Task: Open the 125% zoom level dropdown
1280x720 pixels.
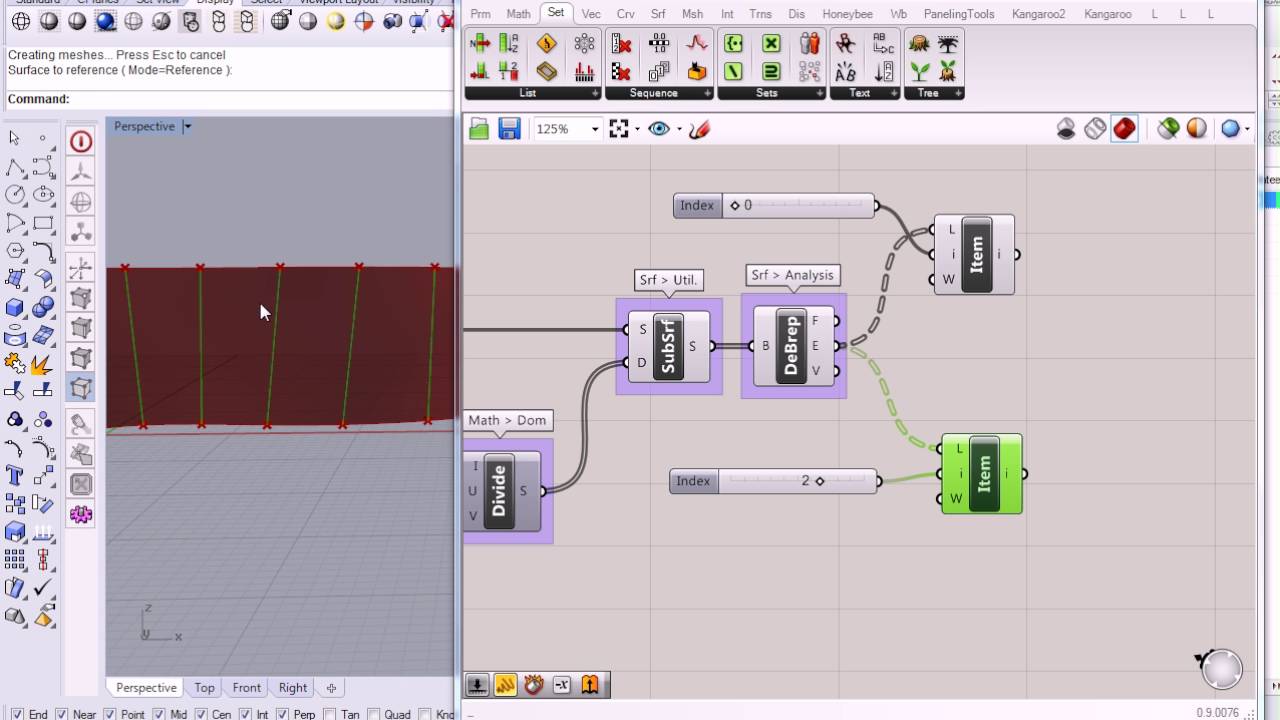Action: 595,129
